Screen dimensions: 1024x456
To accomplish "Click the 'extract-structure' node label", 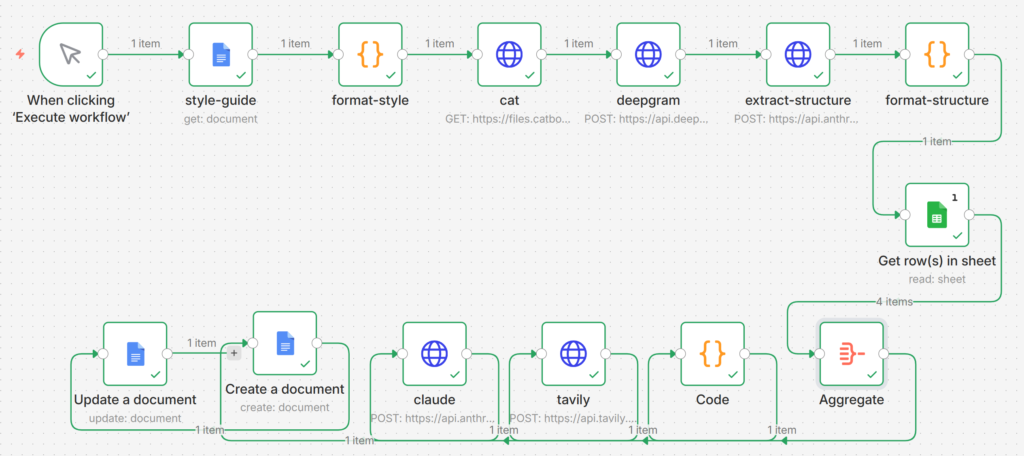I will [798, 101].
